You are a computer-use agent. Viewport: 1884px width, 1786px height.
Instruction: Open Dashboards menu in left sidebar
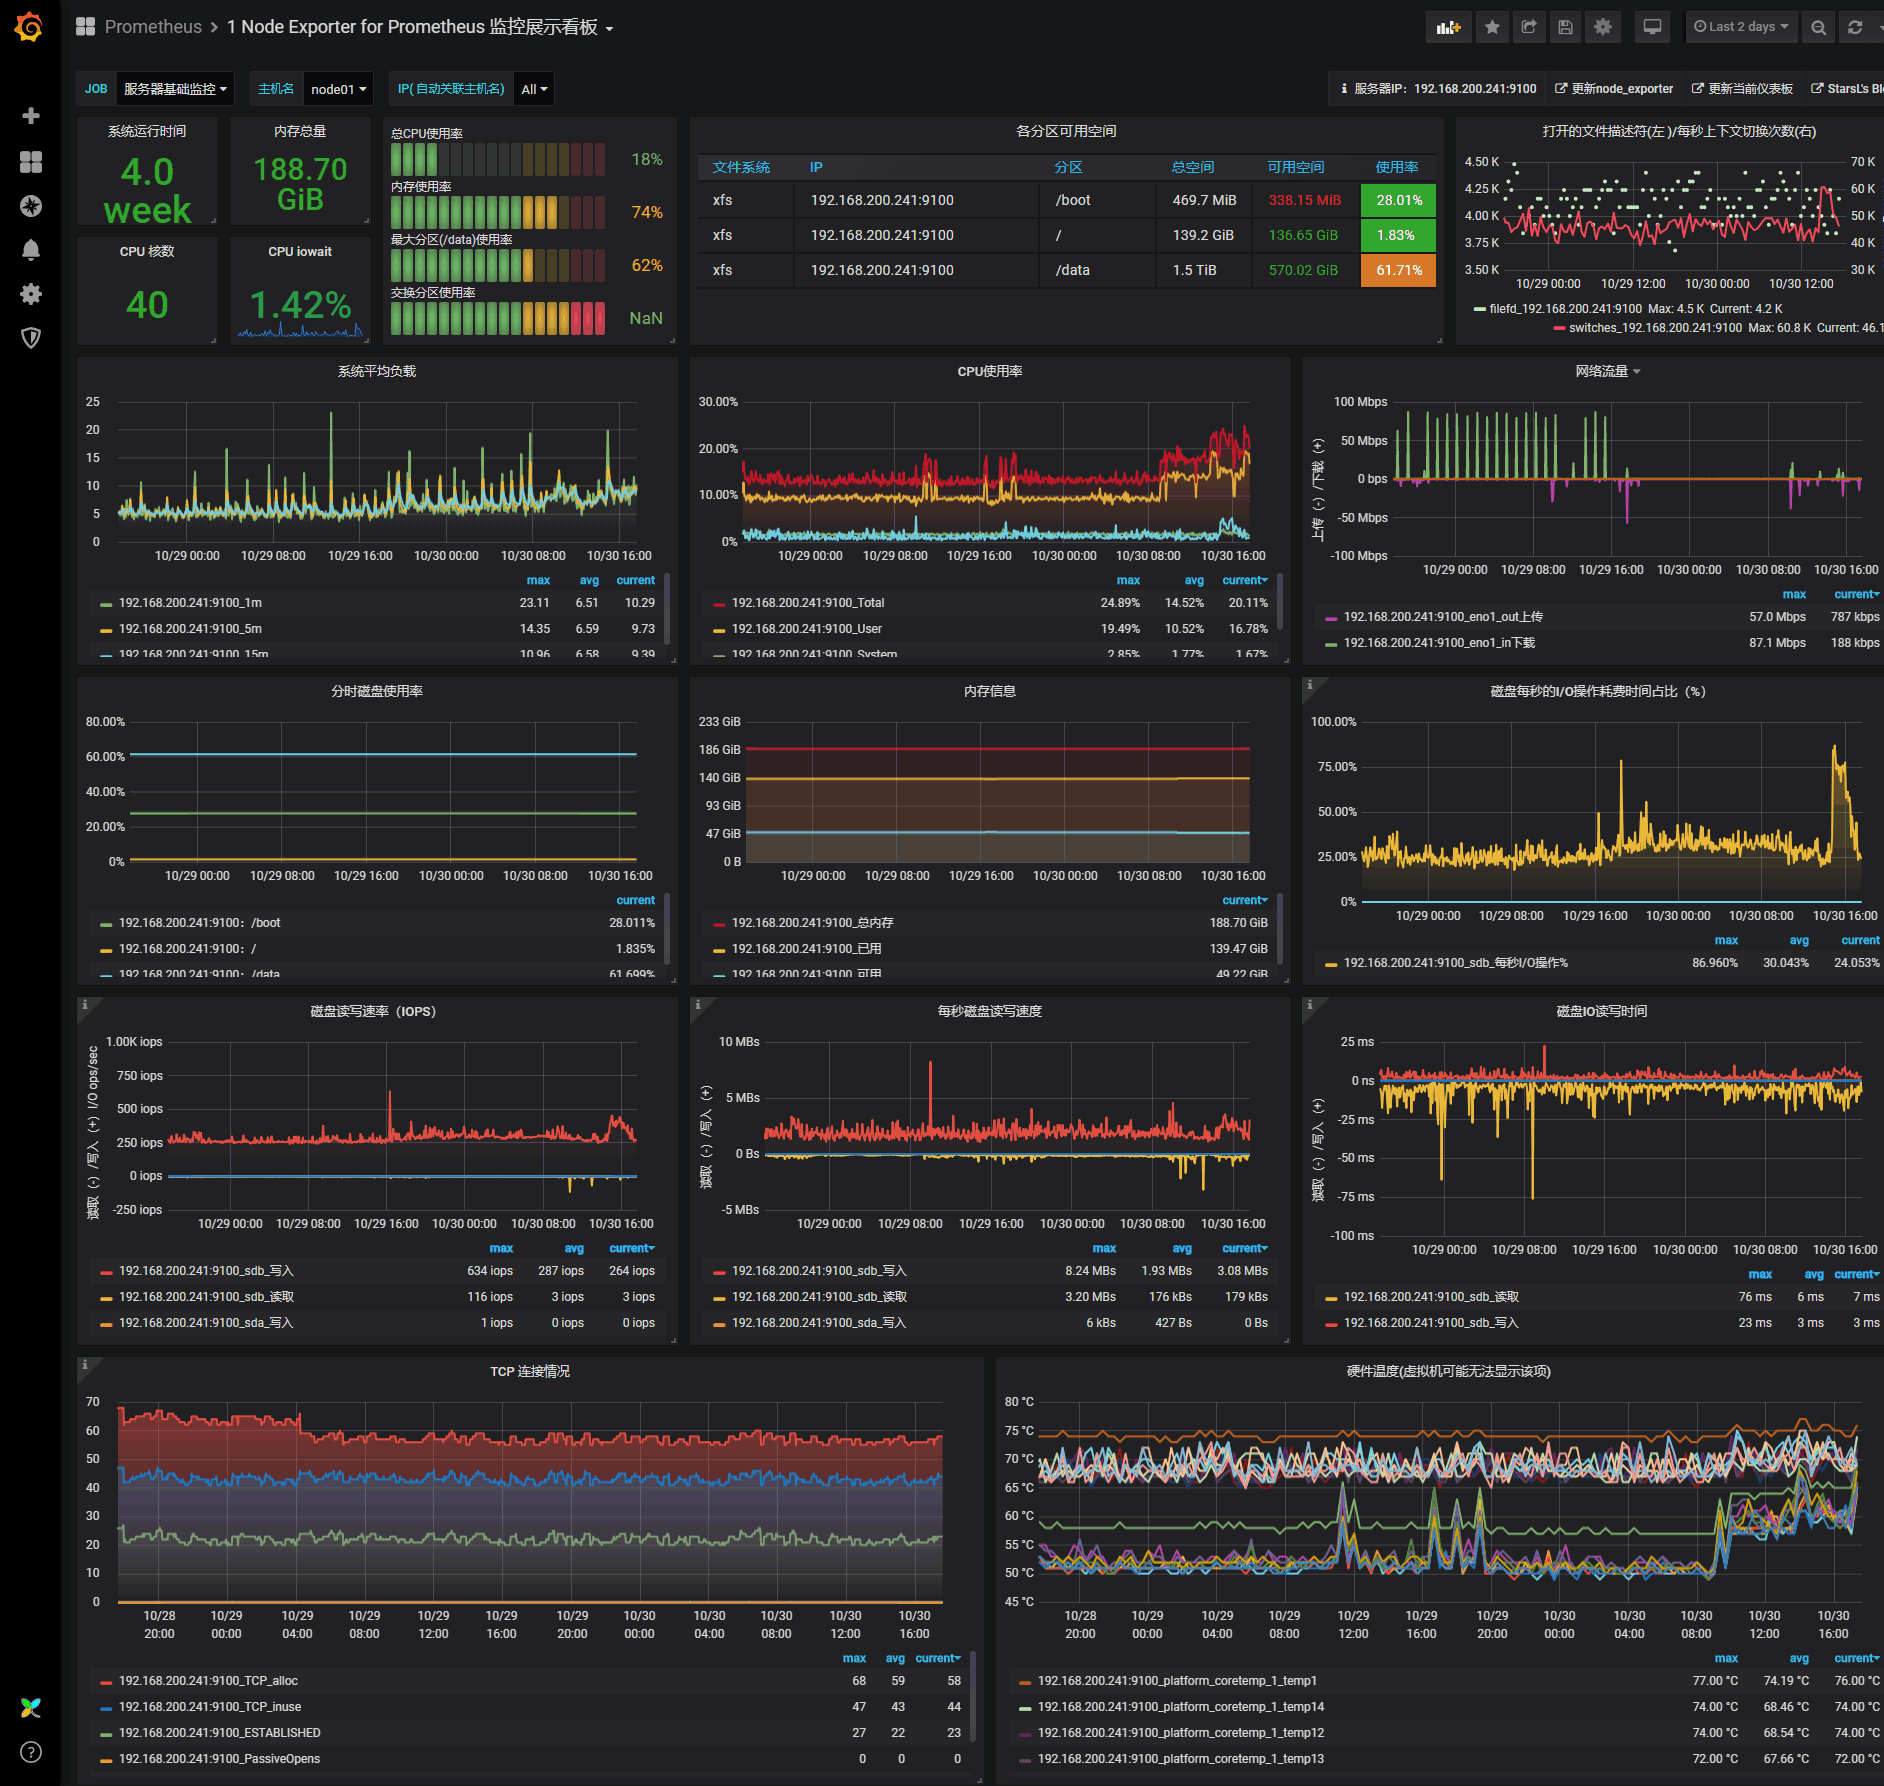pyautogui.click(x=31, y=161)
